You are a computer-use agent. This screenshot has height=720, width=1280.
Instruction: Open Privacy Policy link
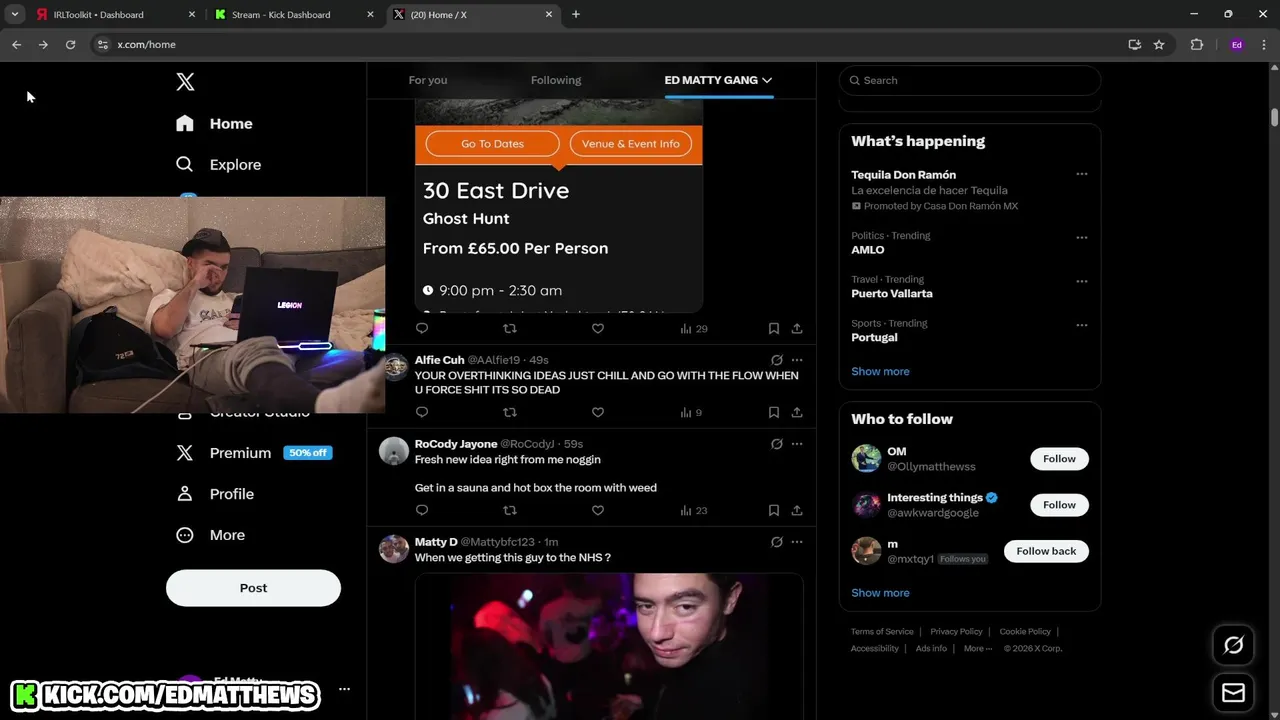point(956,632)
